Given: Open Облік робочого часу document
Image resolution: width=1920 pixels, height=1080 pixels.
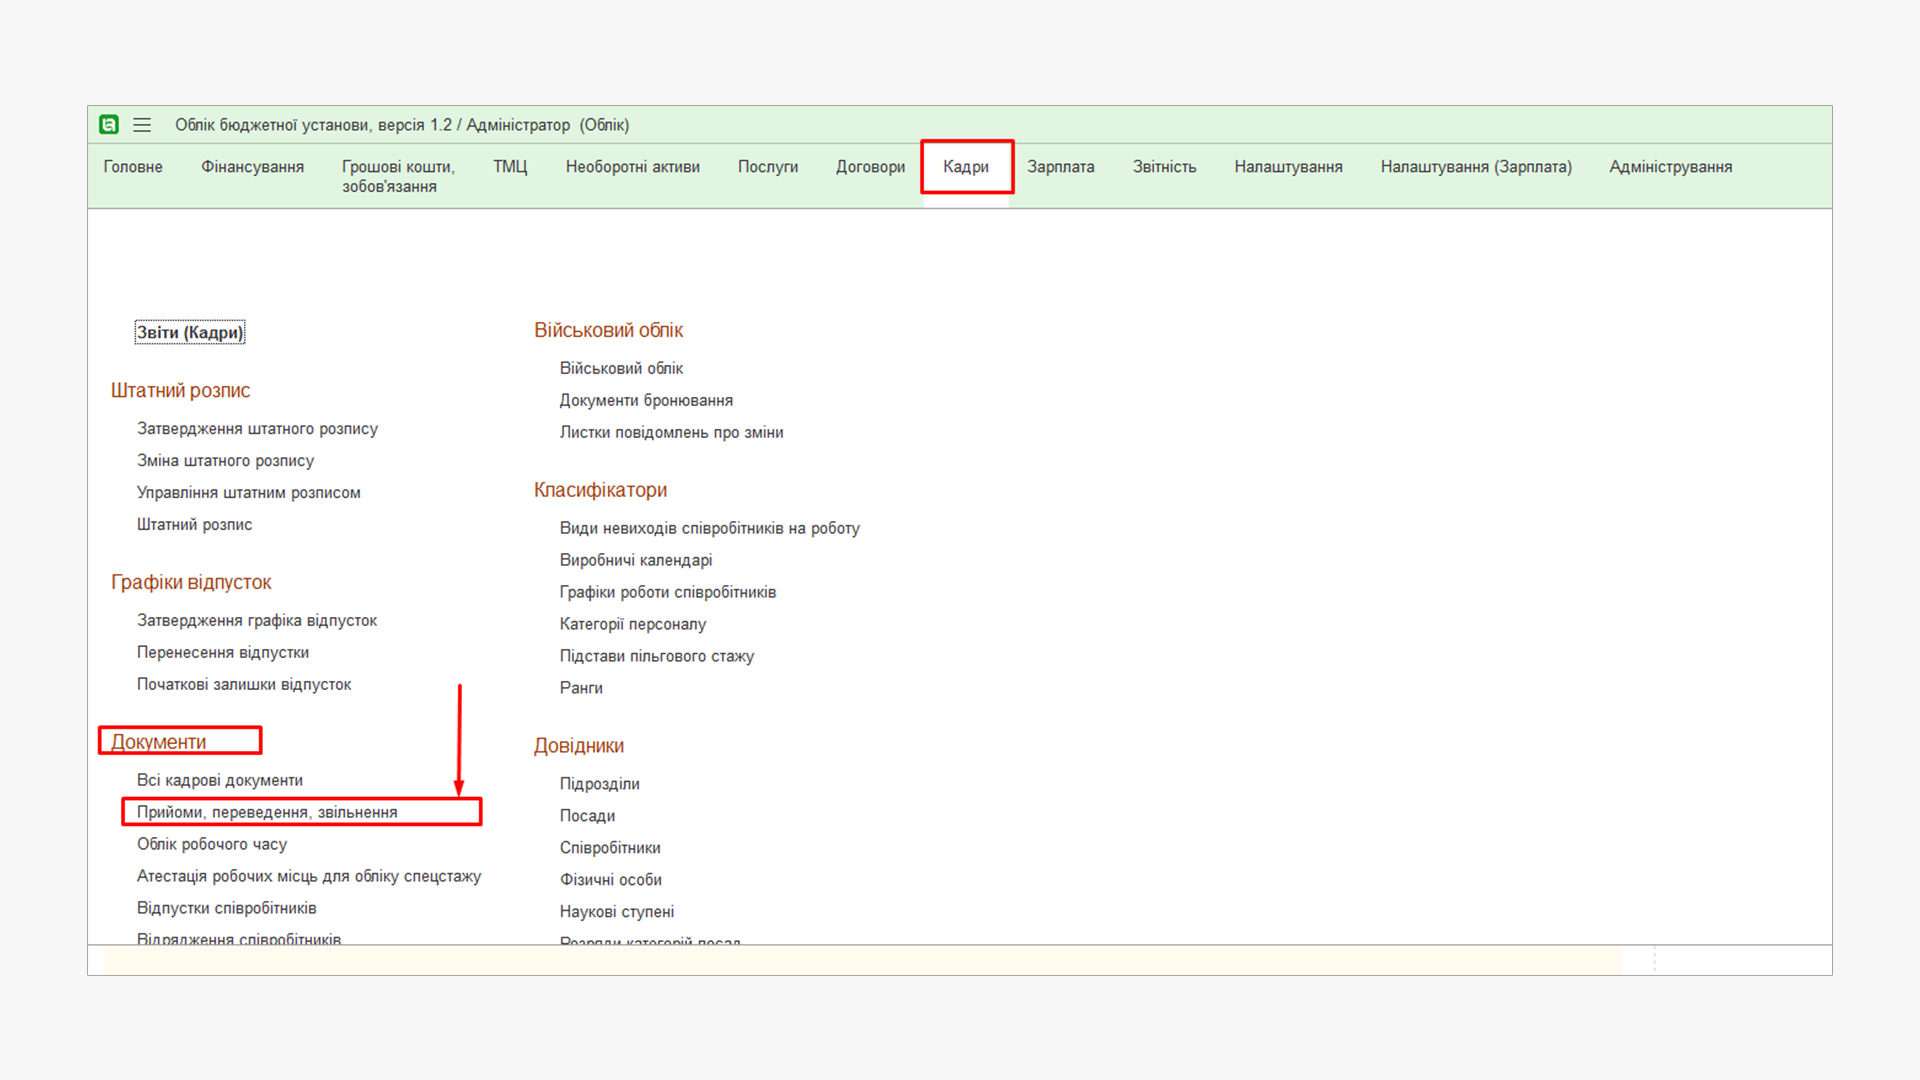Looking at the screenshot, I should pos(212,844).
